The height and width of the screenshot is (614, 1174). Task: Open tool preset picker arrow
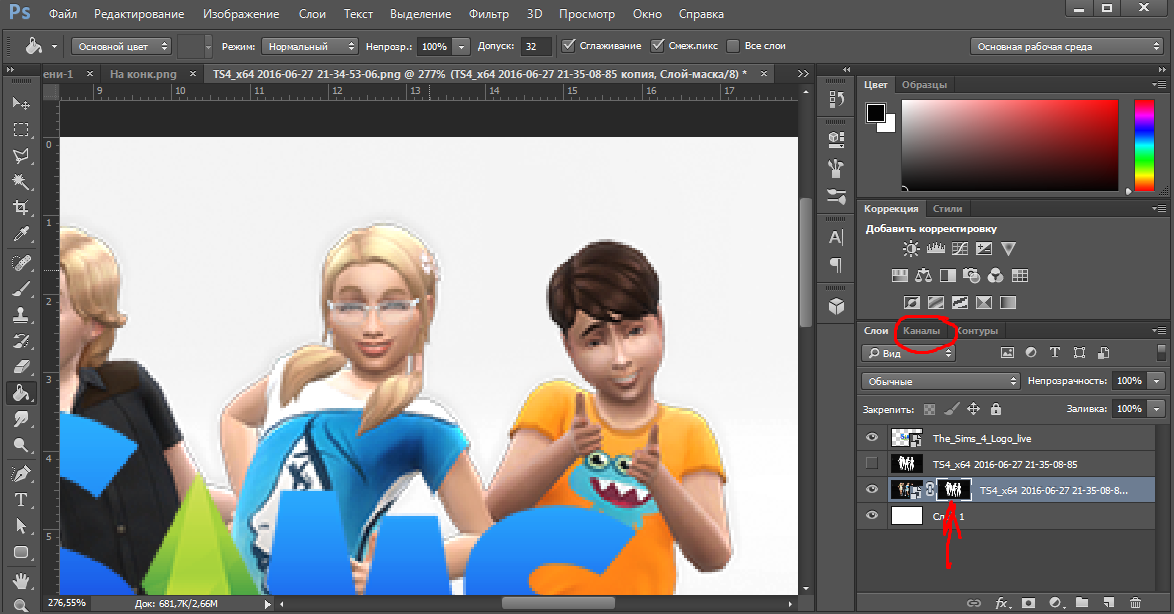pos(54,46)
